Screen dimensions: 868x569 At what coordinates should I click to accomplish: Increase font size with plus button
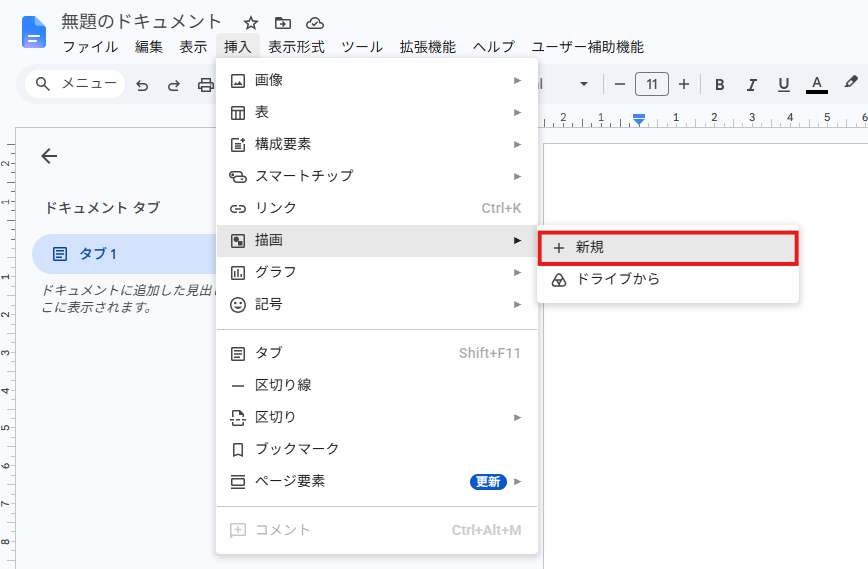coord(684,84)
